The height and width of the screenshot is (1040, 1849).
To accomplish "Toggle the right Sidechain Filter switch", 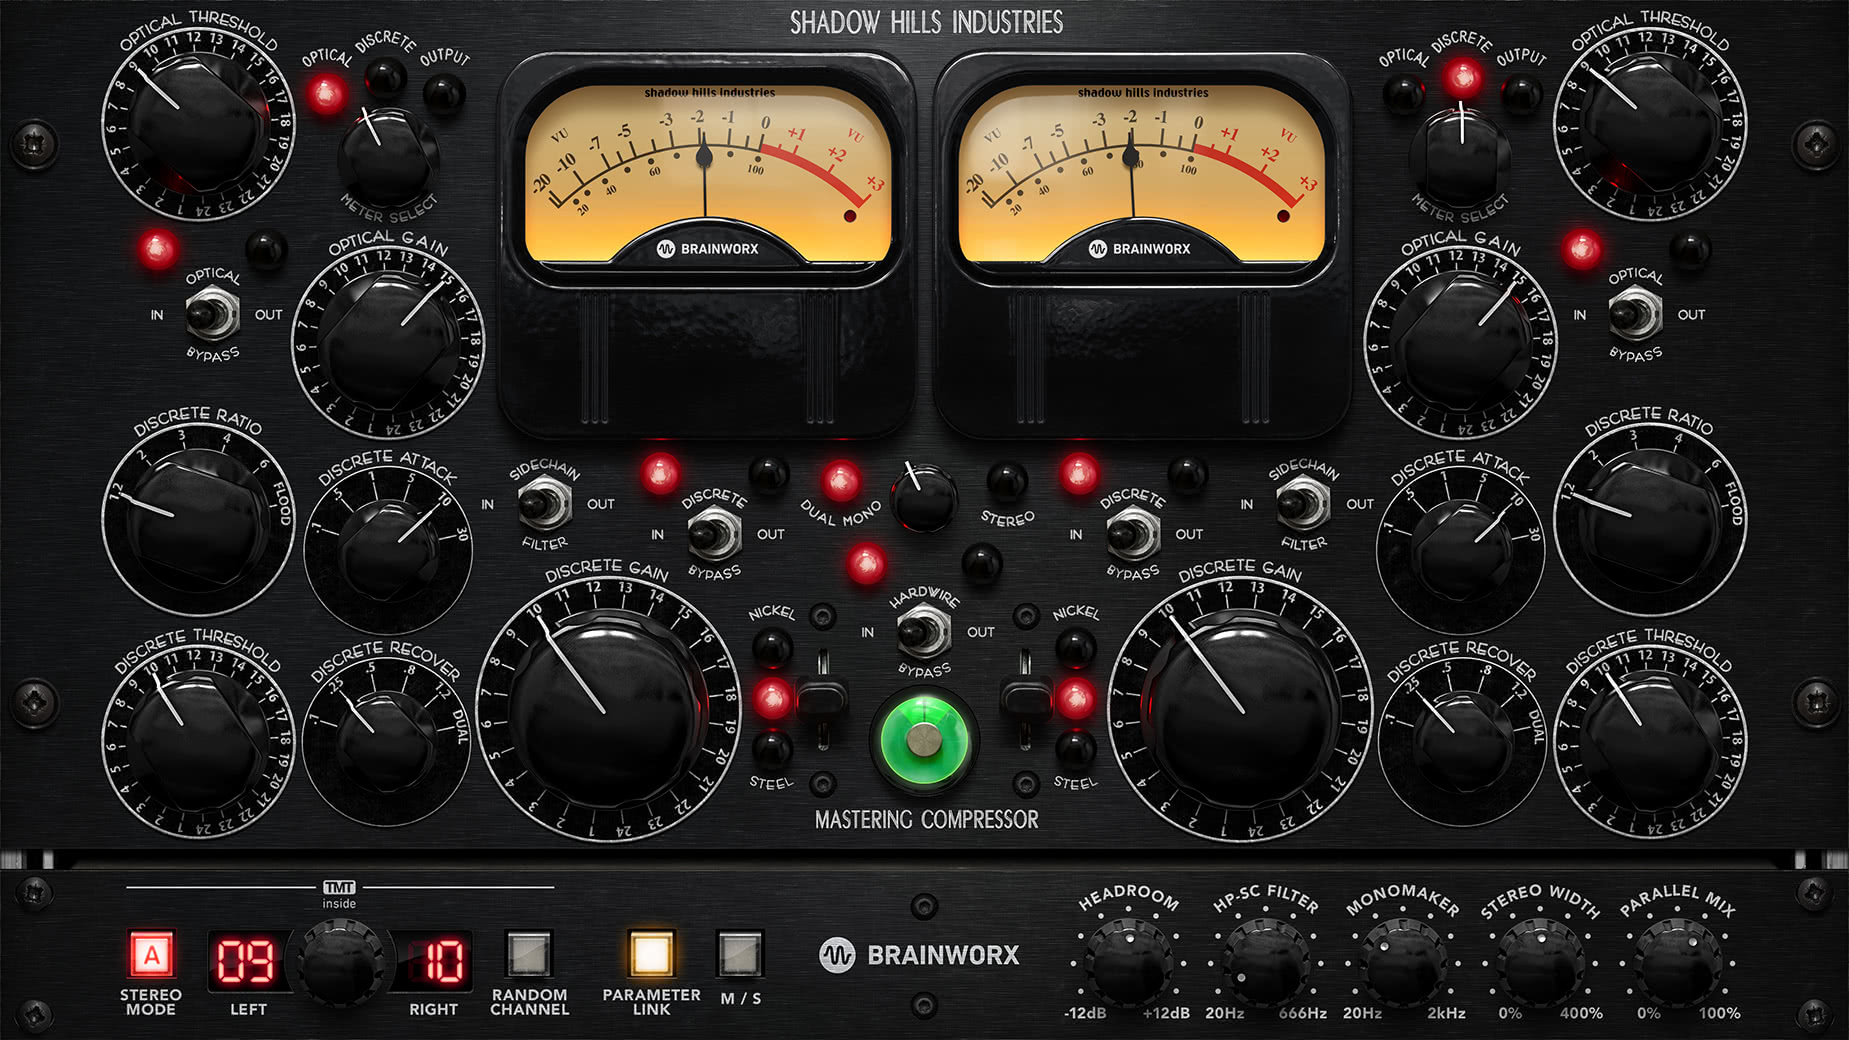I will coord(1303,504).
